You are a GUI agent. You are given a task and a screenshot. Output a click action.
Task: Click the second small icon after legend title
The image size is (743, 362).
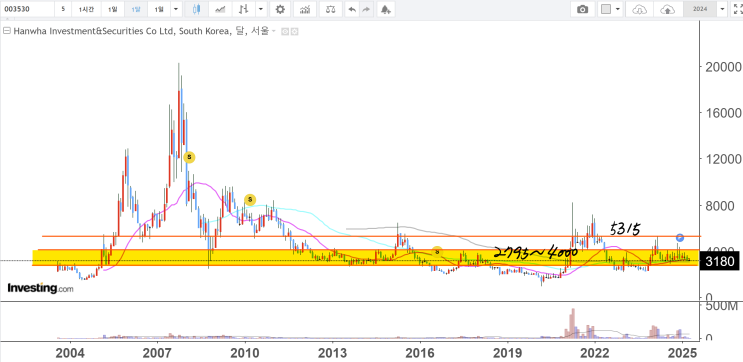click(294, 32)
